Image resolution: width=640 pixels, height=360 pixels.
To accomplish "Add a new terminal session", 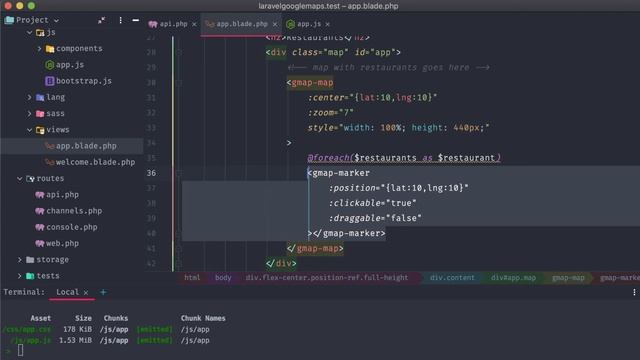I will pyautogui.click(x=103, y=292).
